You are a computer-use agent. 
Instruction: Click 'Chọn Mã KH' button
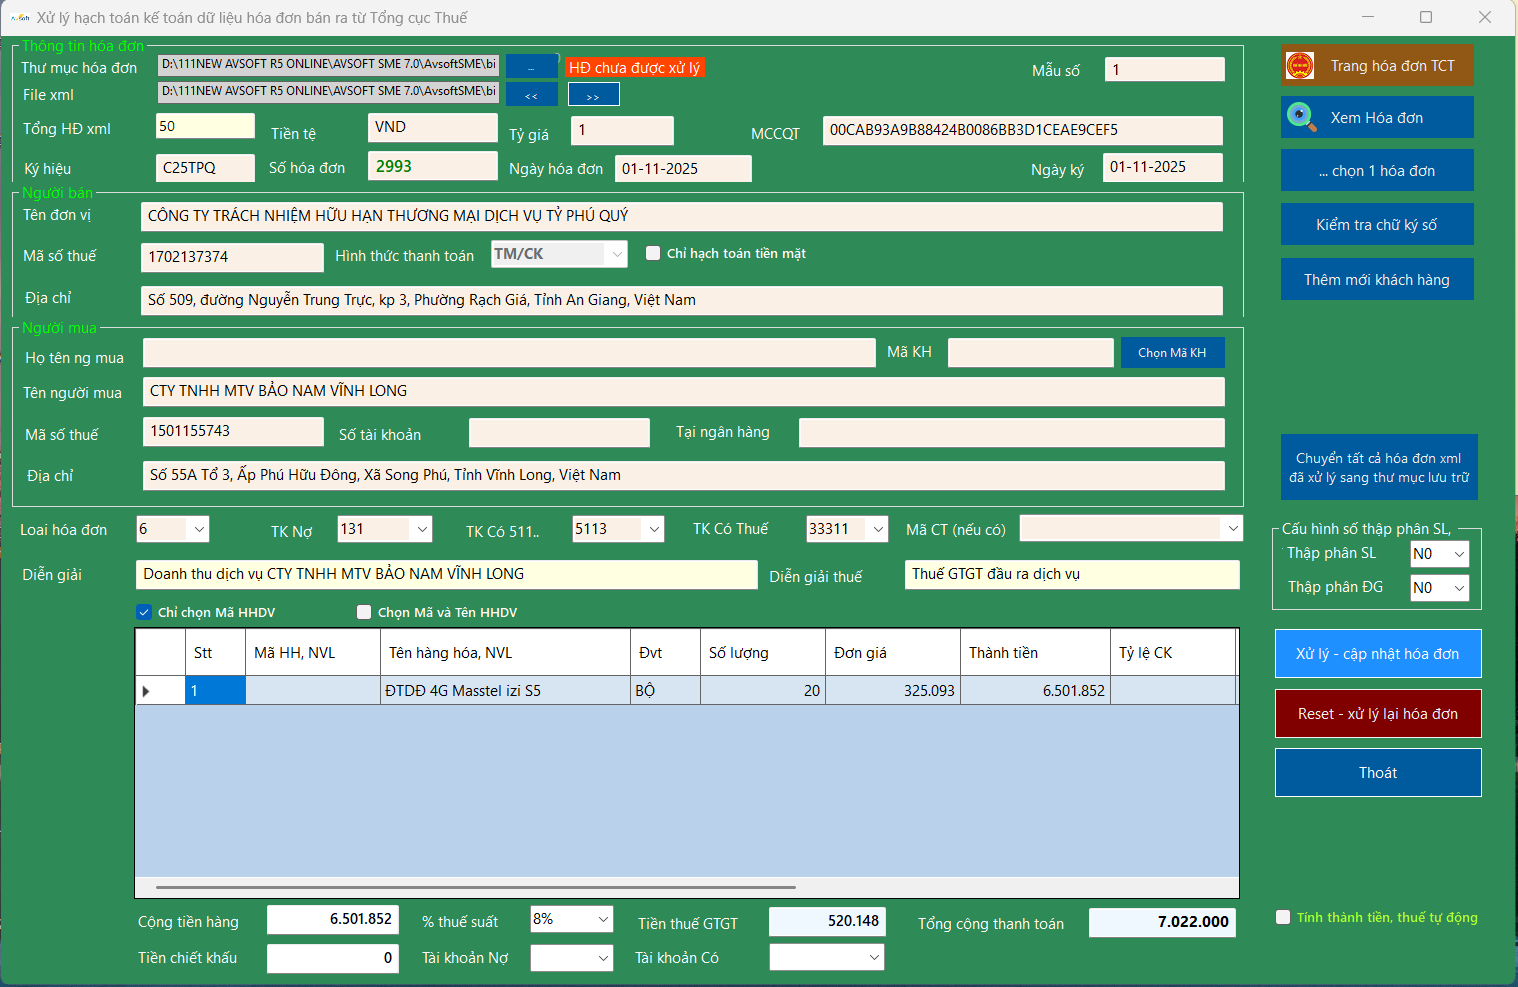pyautogui.click(x=1172, y=353)
